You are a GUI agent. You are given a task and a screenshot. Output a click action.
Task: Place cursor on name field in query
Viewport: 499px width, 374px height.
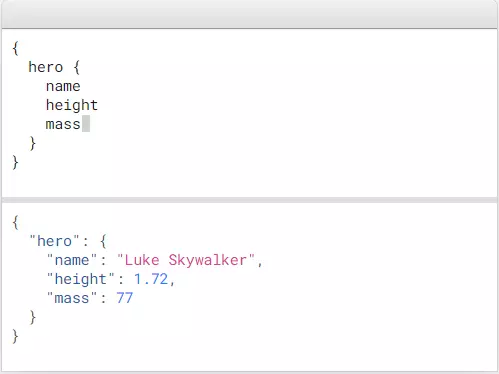[x=63, y=86]
